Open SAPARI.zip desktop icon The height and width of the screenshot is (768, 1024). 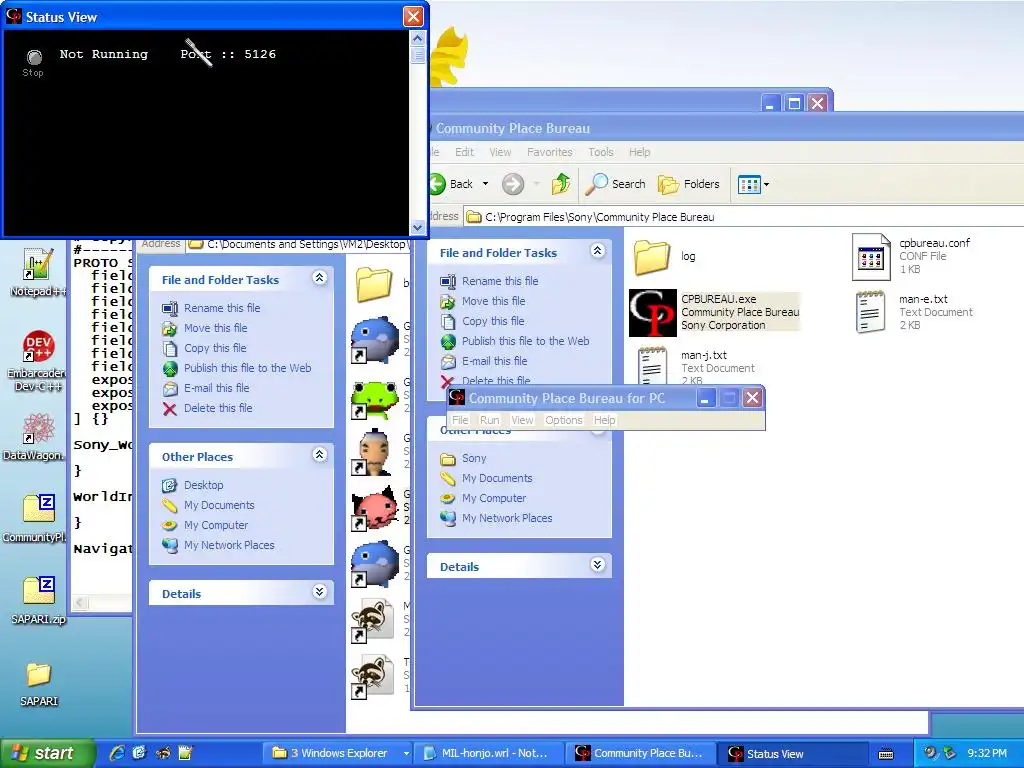tap(38, 600)
